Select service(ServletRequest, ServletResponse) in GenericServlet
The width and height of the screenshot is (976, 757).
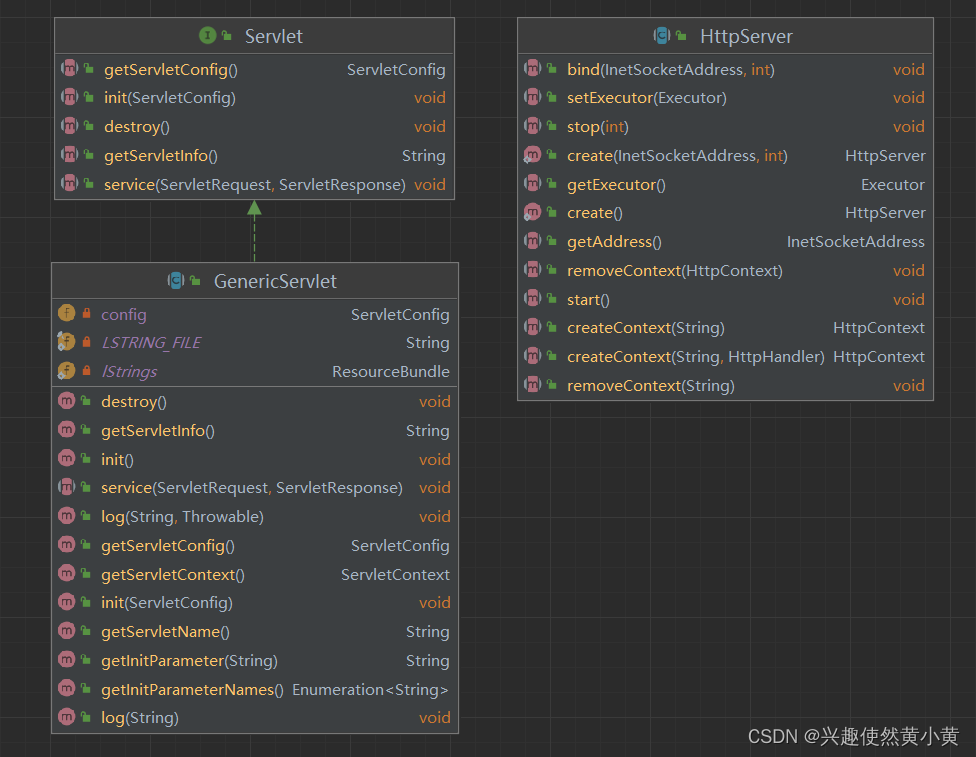tap(251, 487)
